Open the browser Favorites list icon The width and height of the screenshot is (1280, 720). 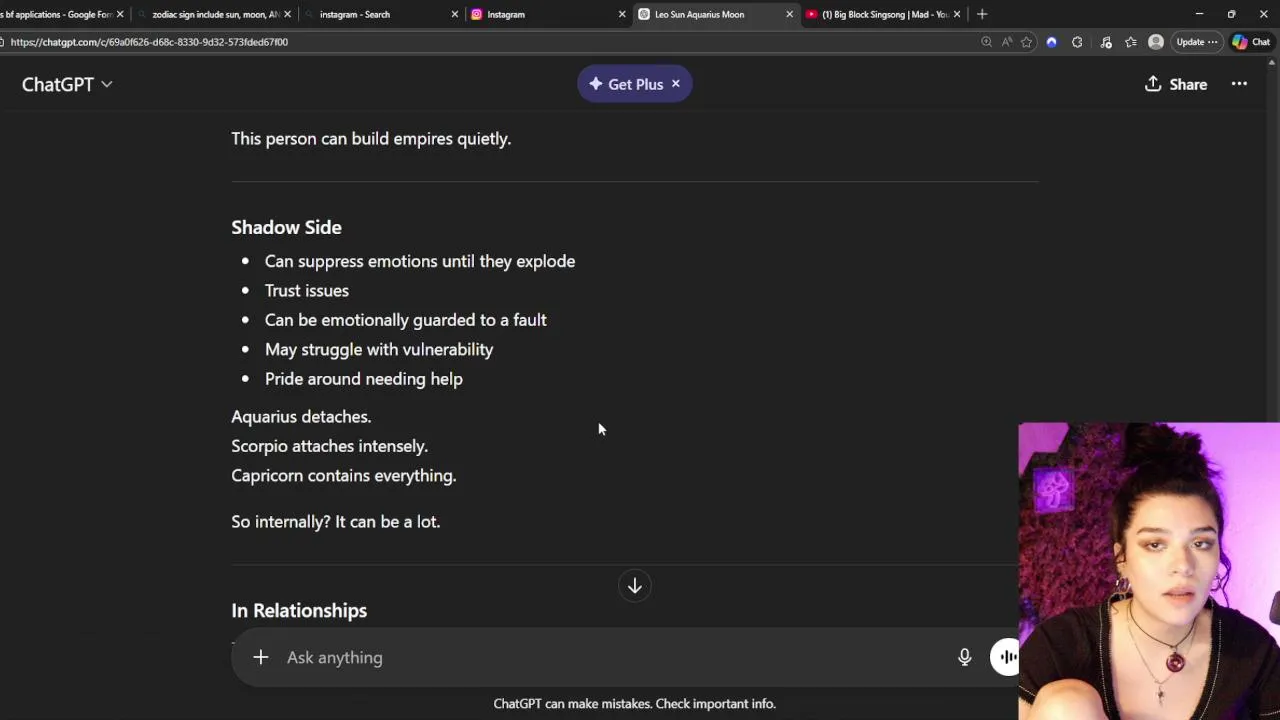1130,42
